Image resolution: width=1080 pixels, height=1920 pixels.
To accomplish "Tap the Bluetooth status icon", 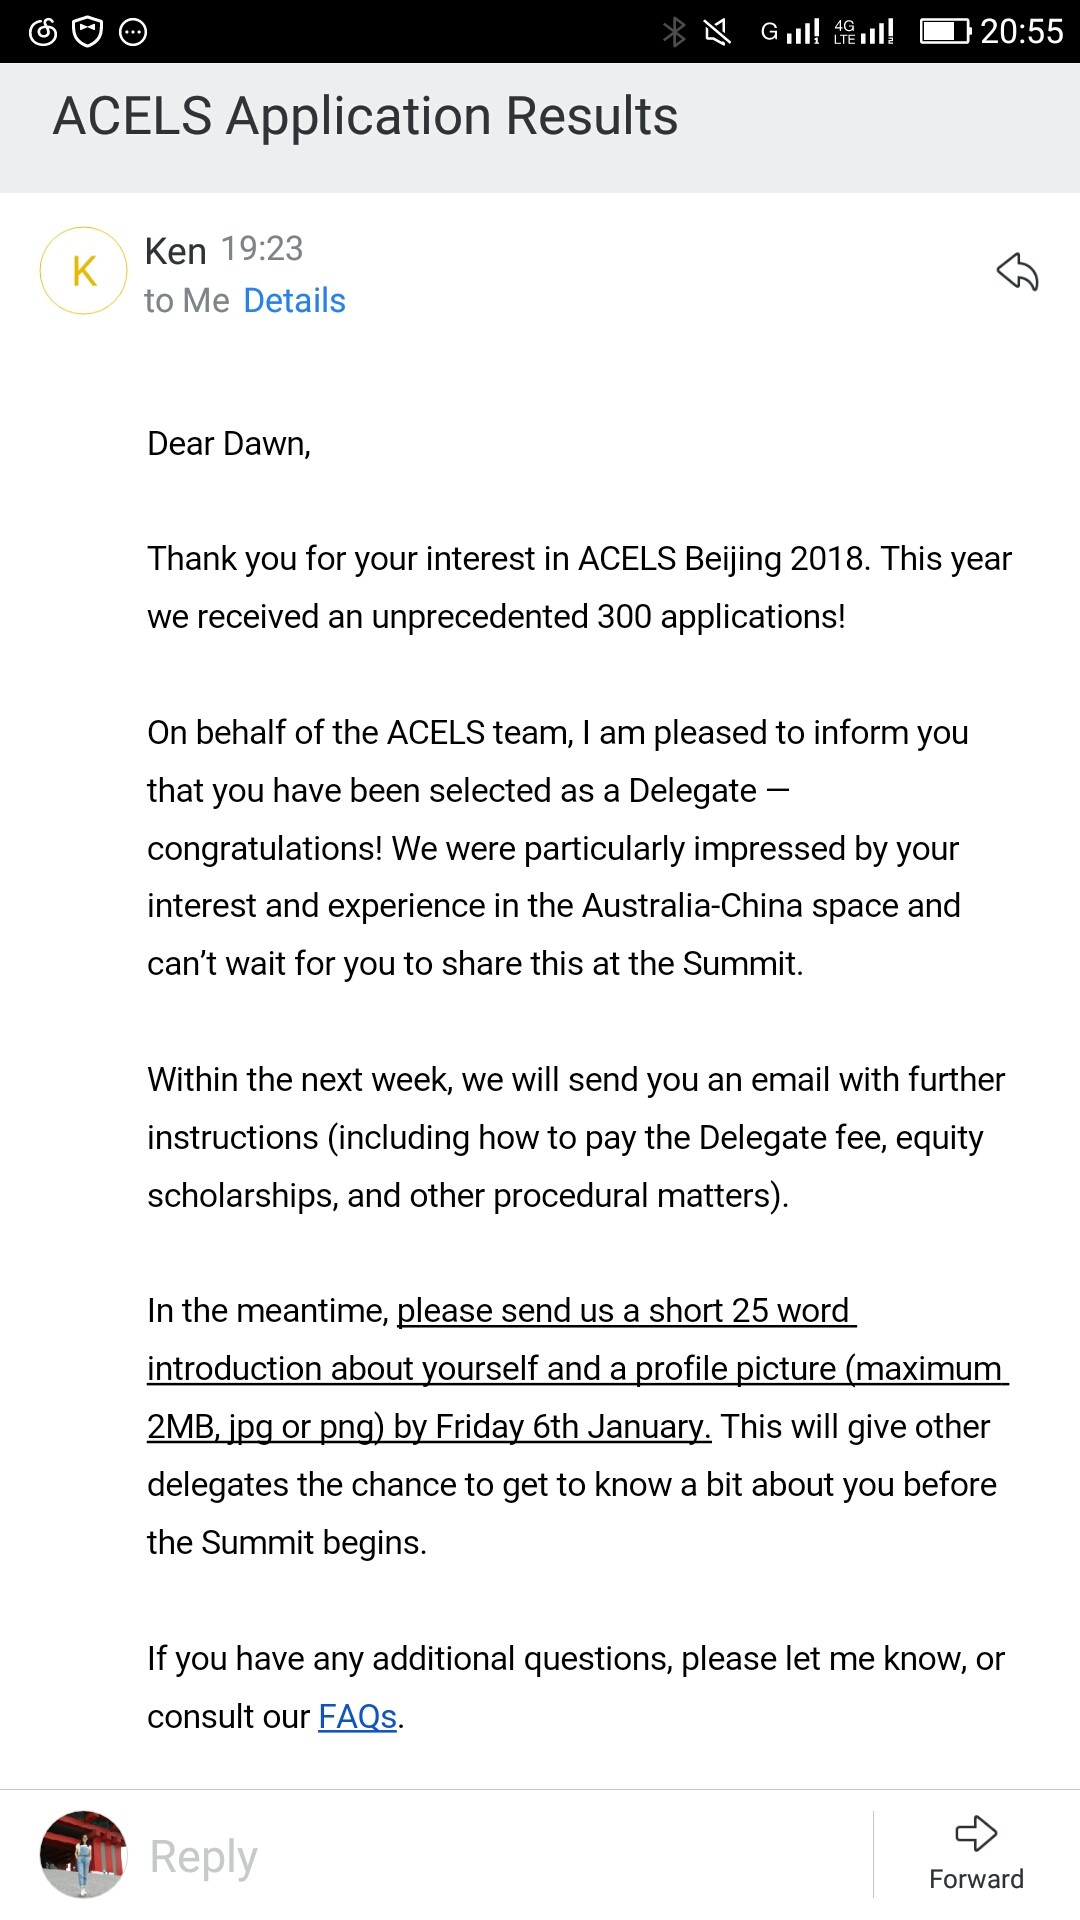I will tap(674, 32).
